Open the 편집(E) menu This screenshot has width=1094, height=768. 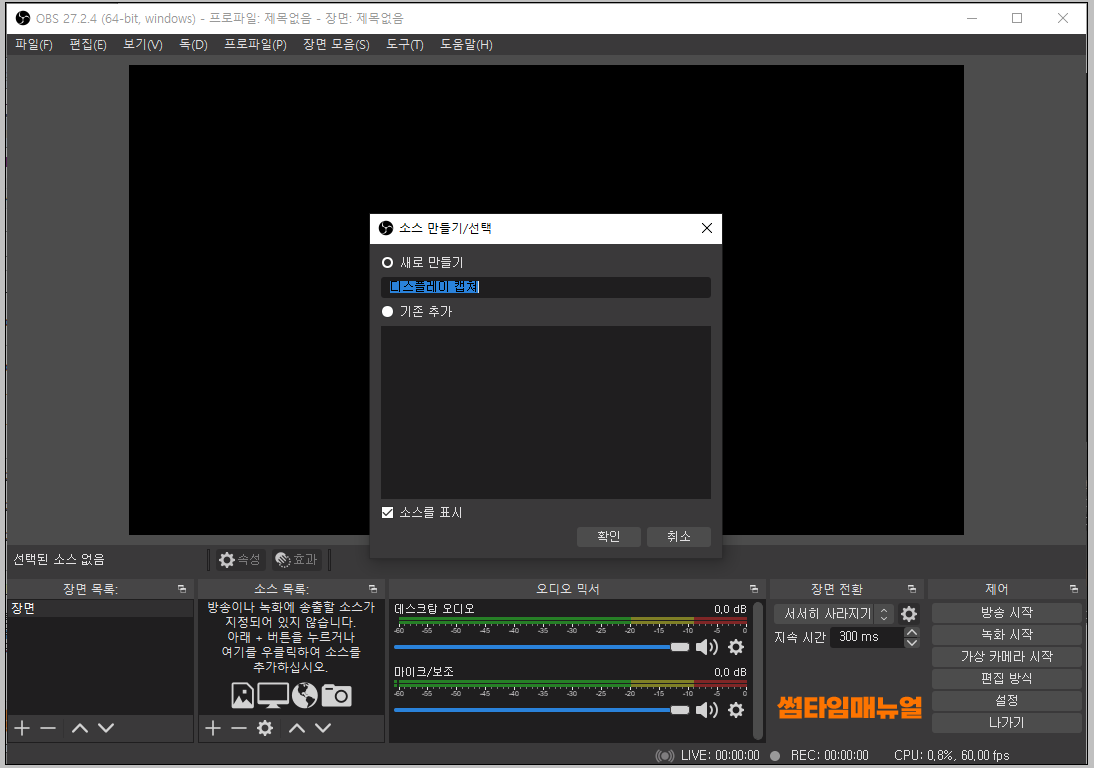click(88, 45)
